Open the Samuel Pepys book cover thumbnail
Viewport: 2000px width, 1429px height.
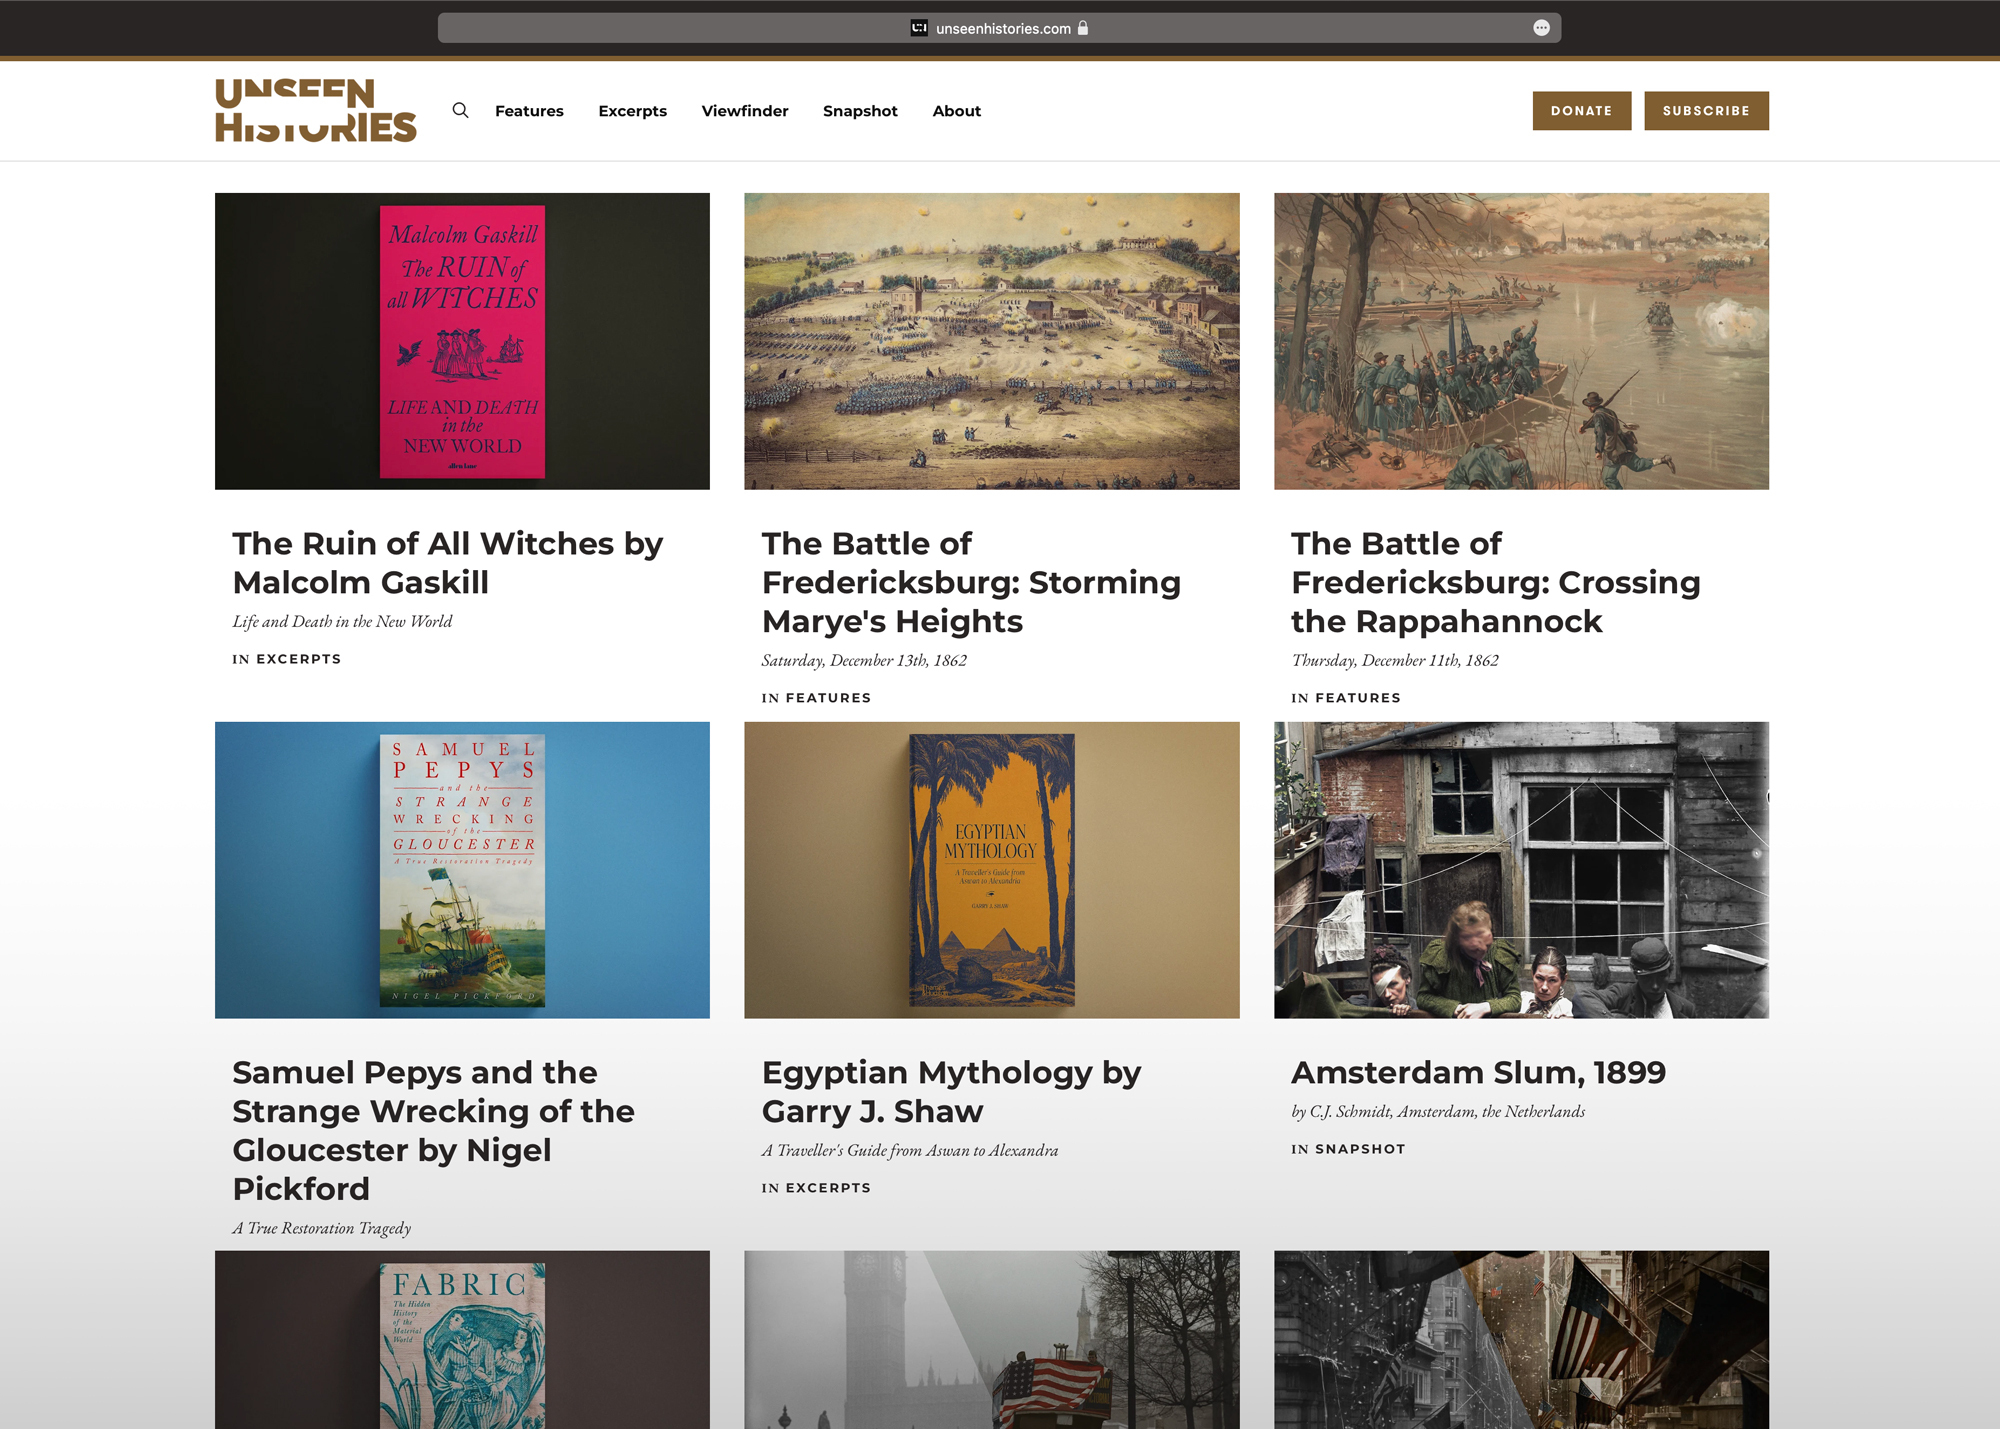point(462,870)
